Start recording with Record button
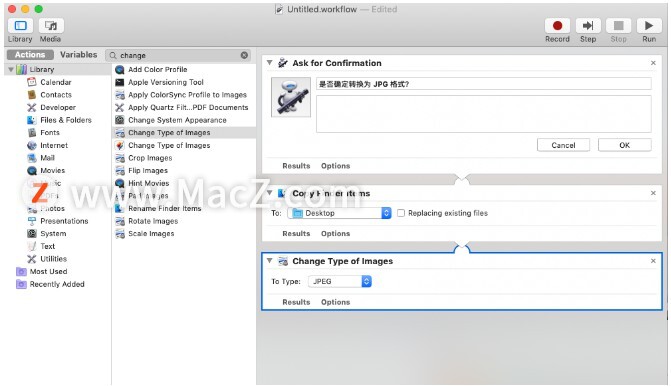The width and height of the screenshot is (671, 386). (x=557, y=26)
